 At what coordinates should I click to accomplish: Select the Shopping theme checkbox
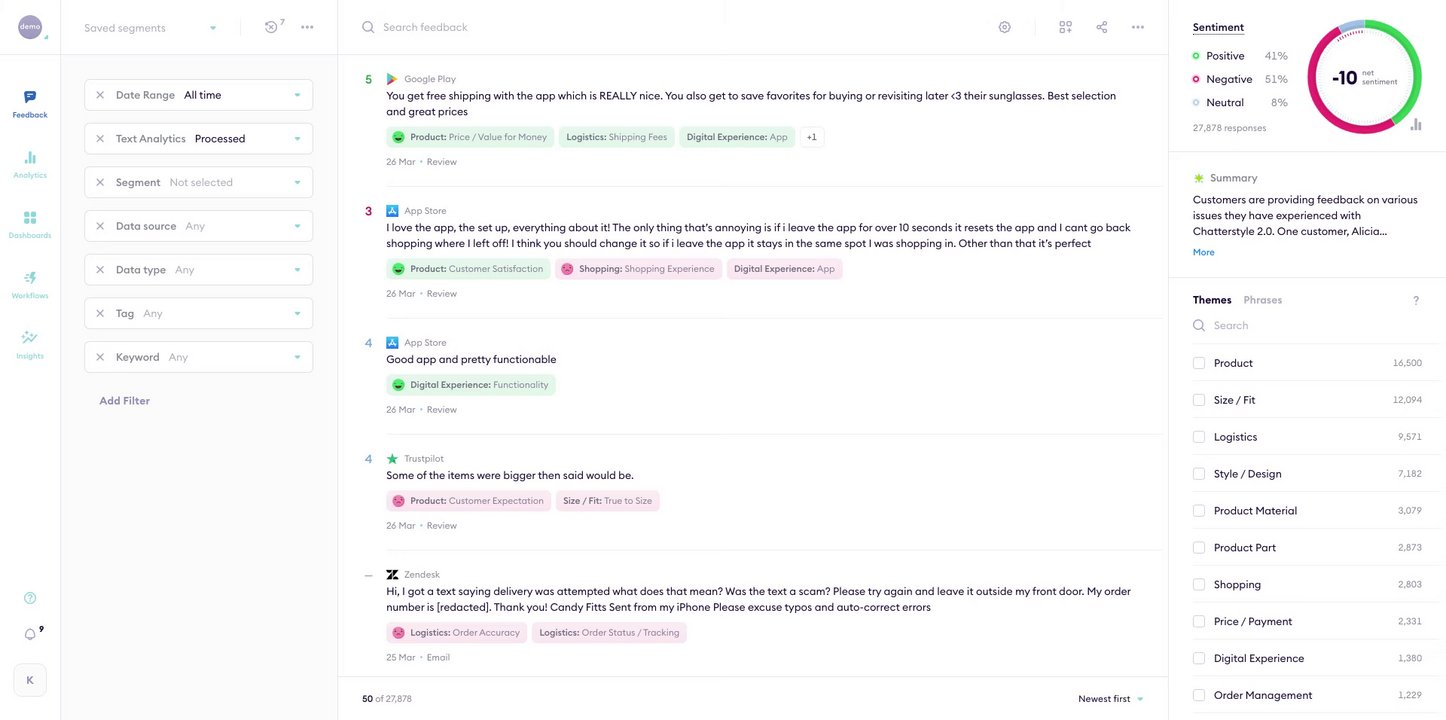[1199, 584]
